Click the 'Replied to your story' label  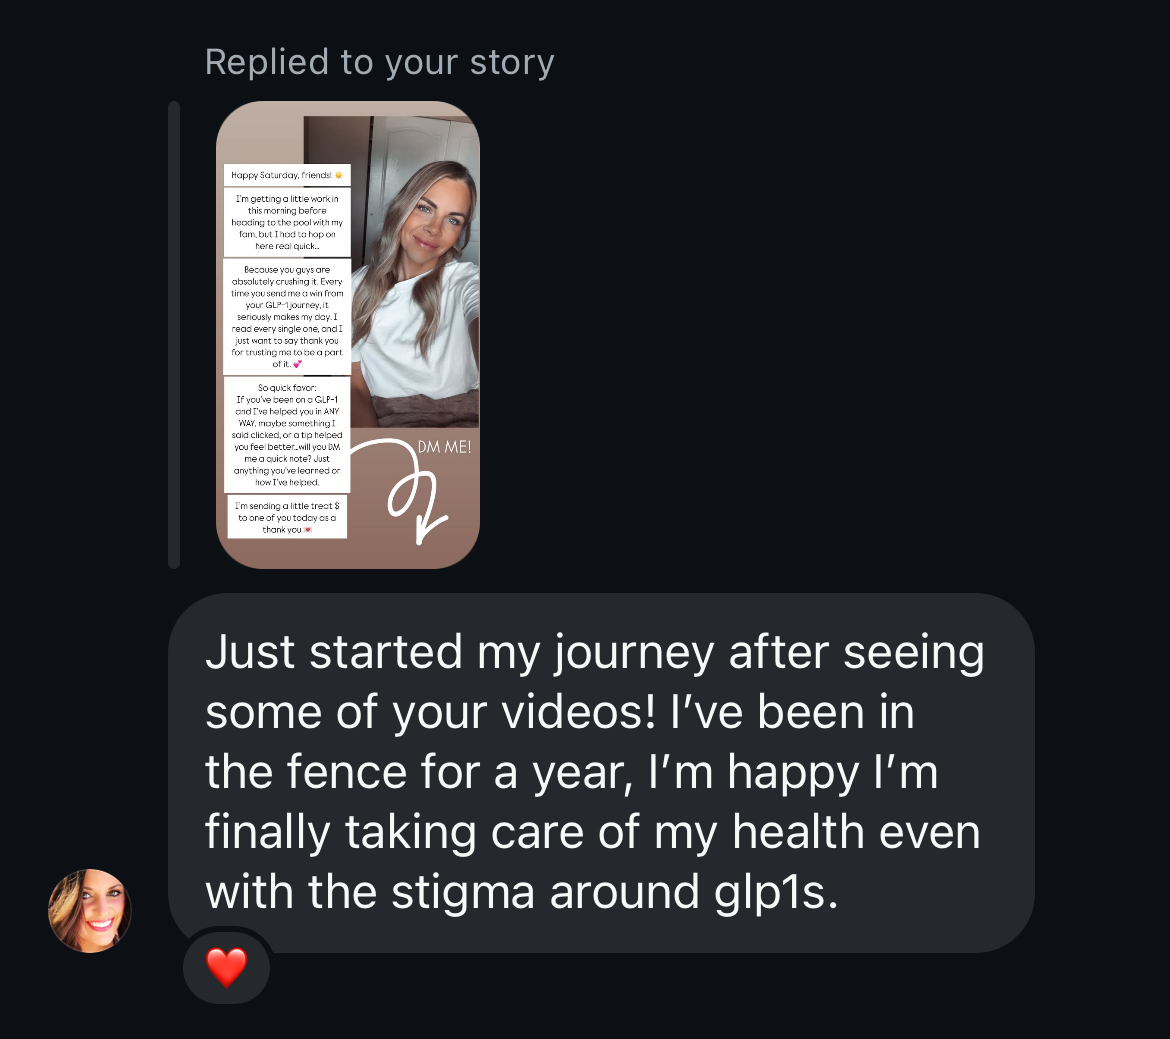(x=380, y=62)
